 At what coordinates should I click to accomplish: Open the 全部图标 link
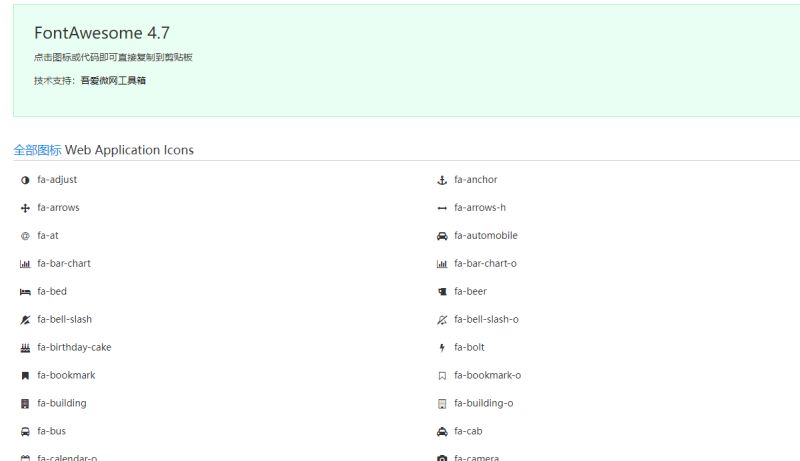click(37, 150)
